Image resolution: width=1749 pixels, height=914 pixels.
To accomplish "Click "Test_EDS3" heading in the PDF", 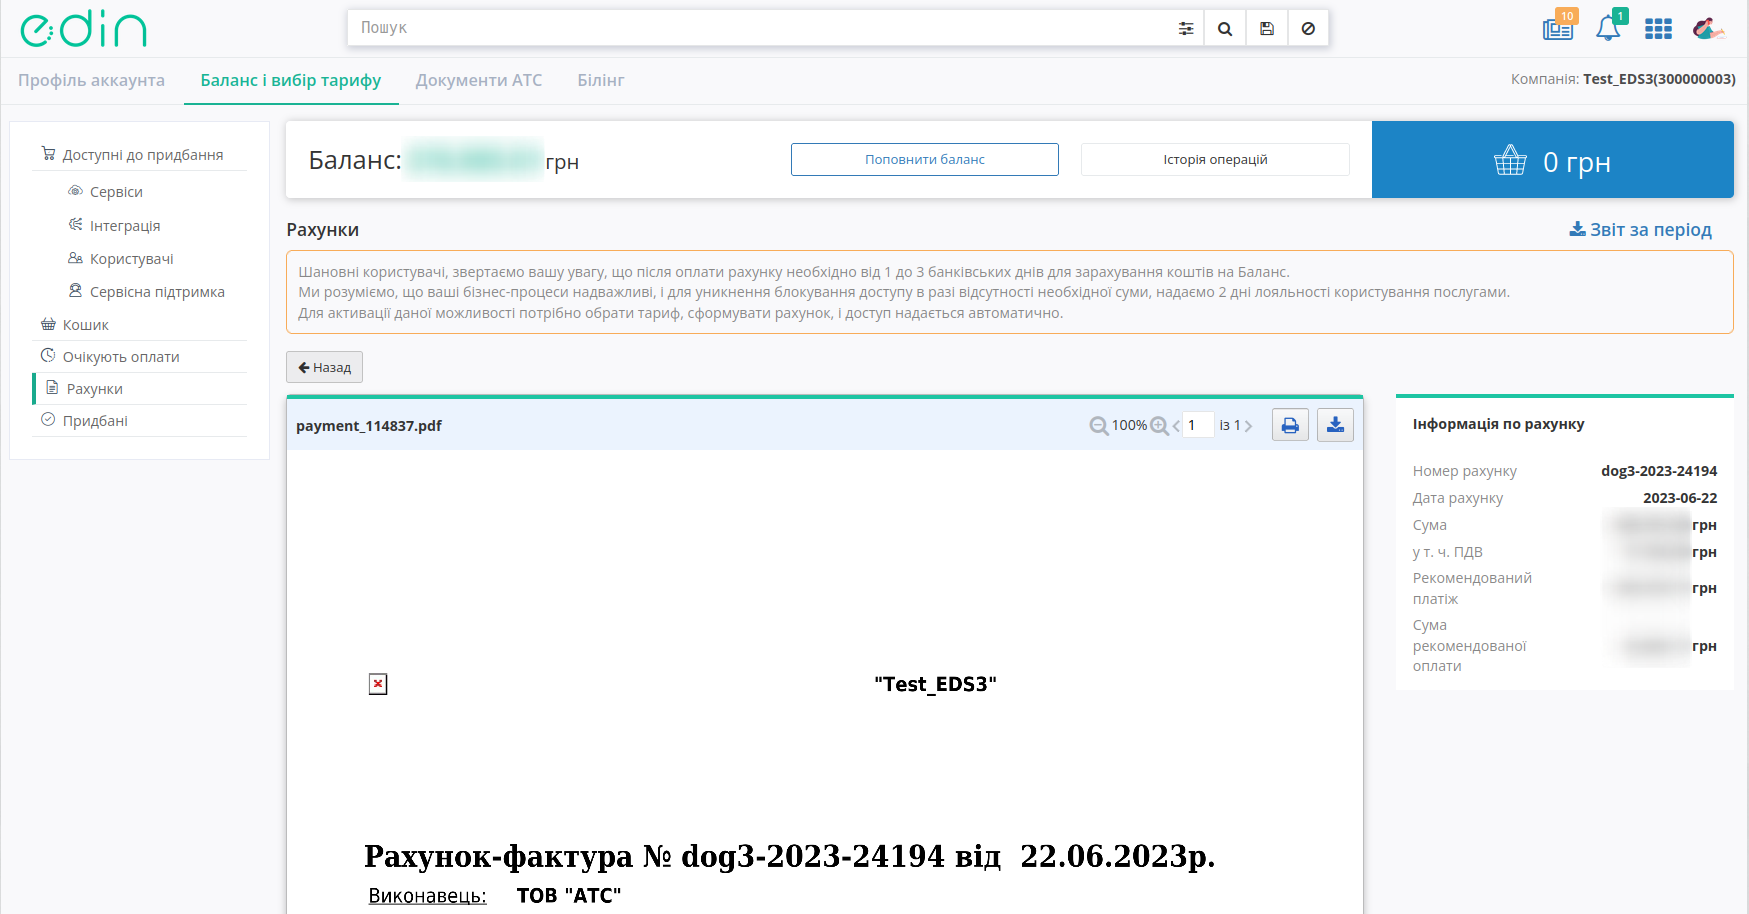I will 935,684.
